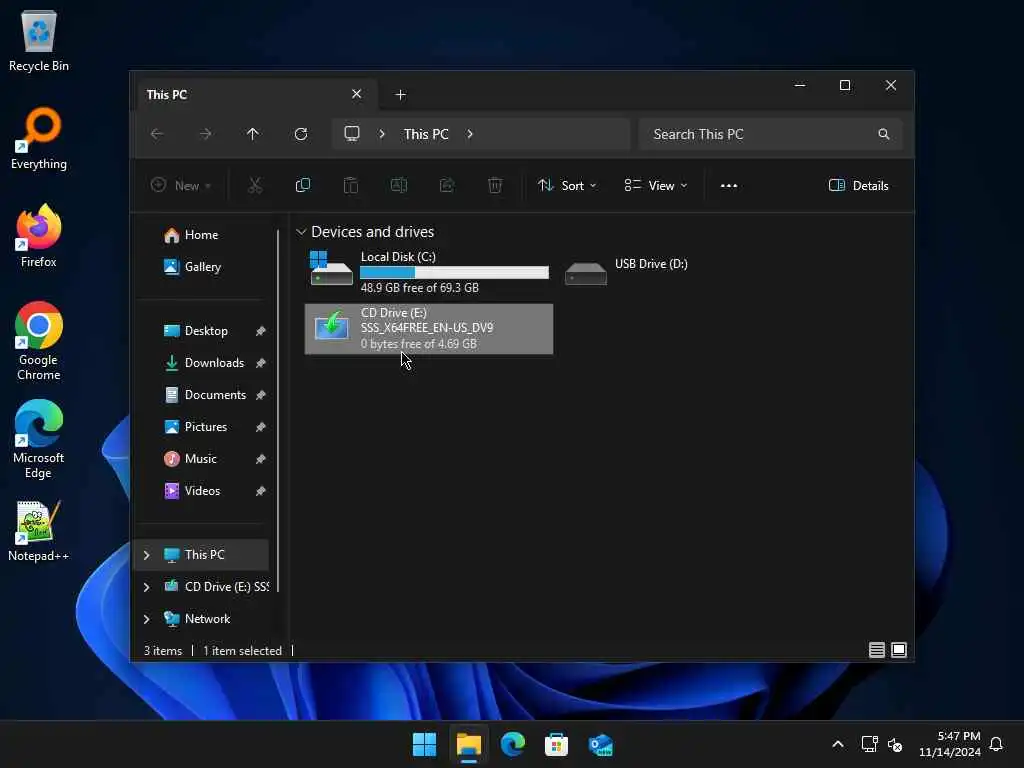1024x768 pixels.
Task: Expand CD Drive (E:) tree node
Action: tap(146, 587)
